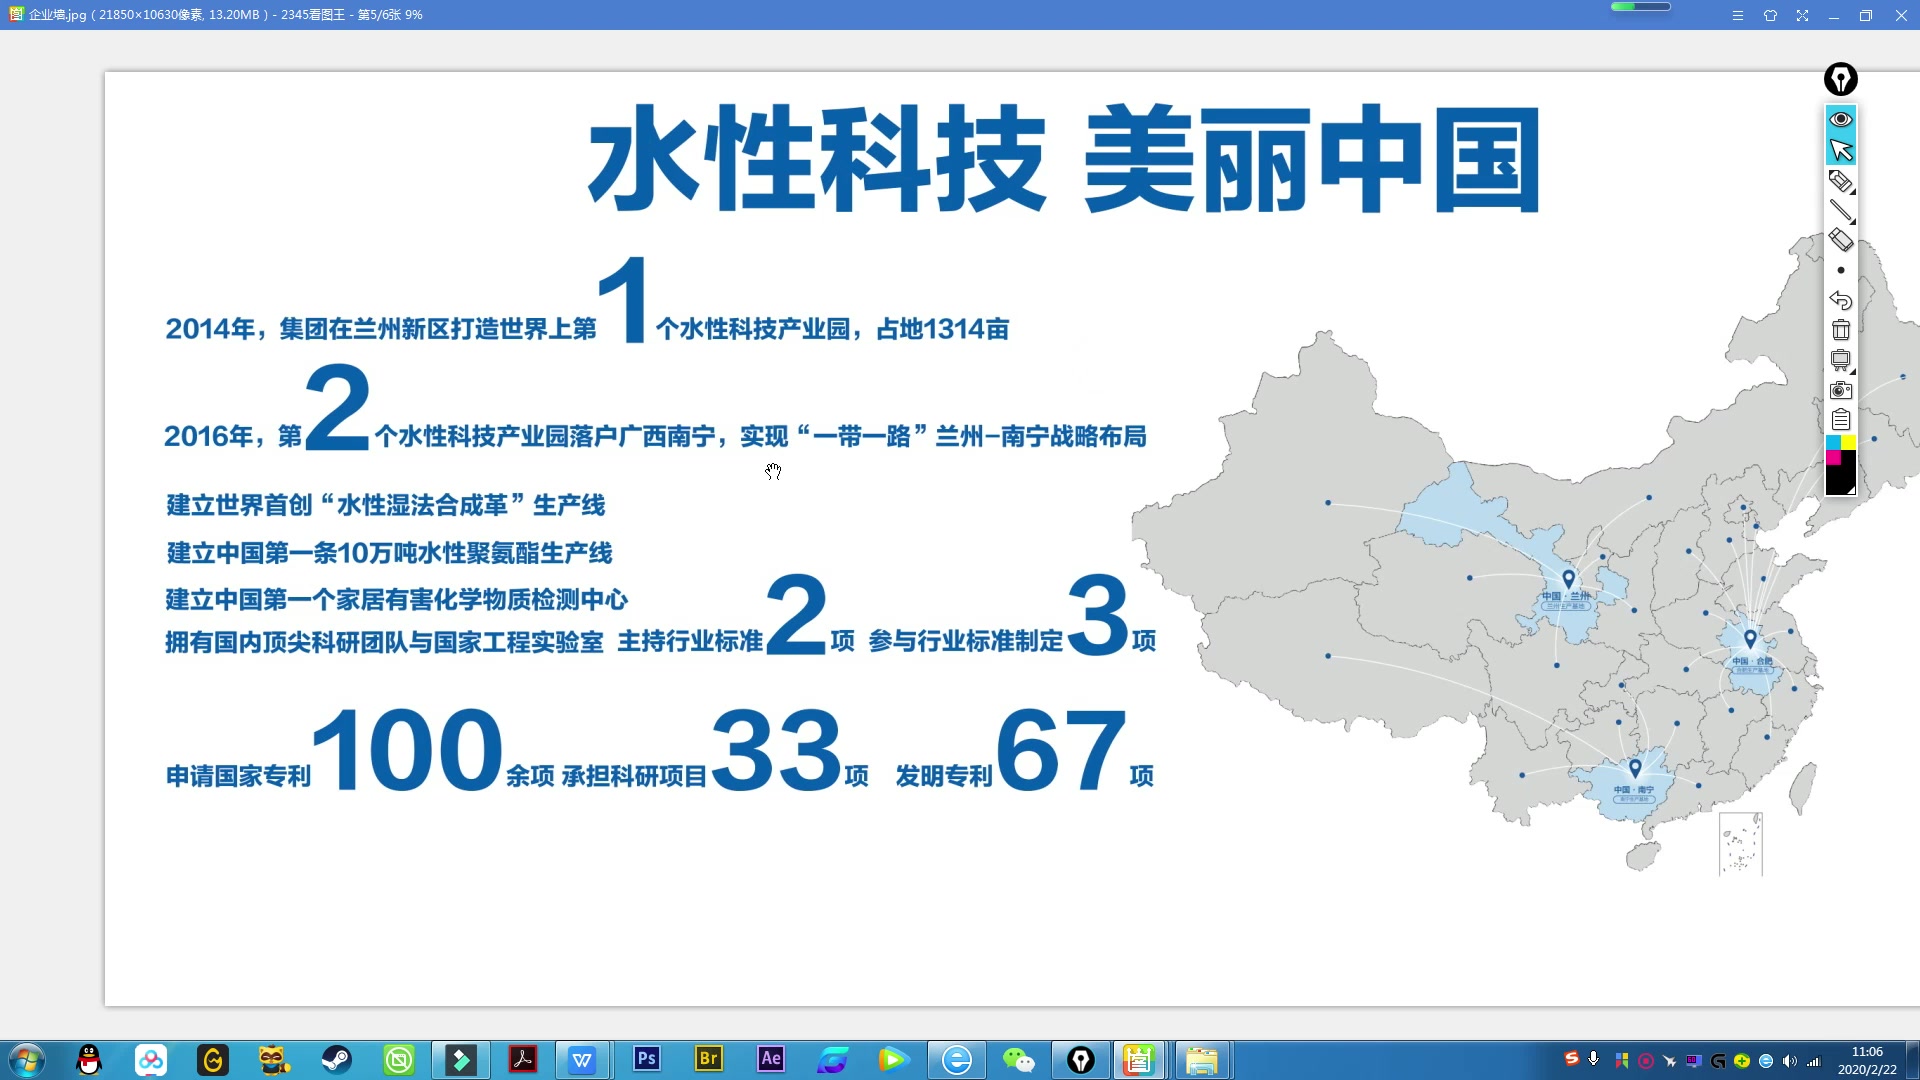Screen dimensions: 1920x1080
Task: Click the 中国·南宁 map pin
Action: tap(1635, 768)
